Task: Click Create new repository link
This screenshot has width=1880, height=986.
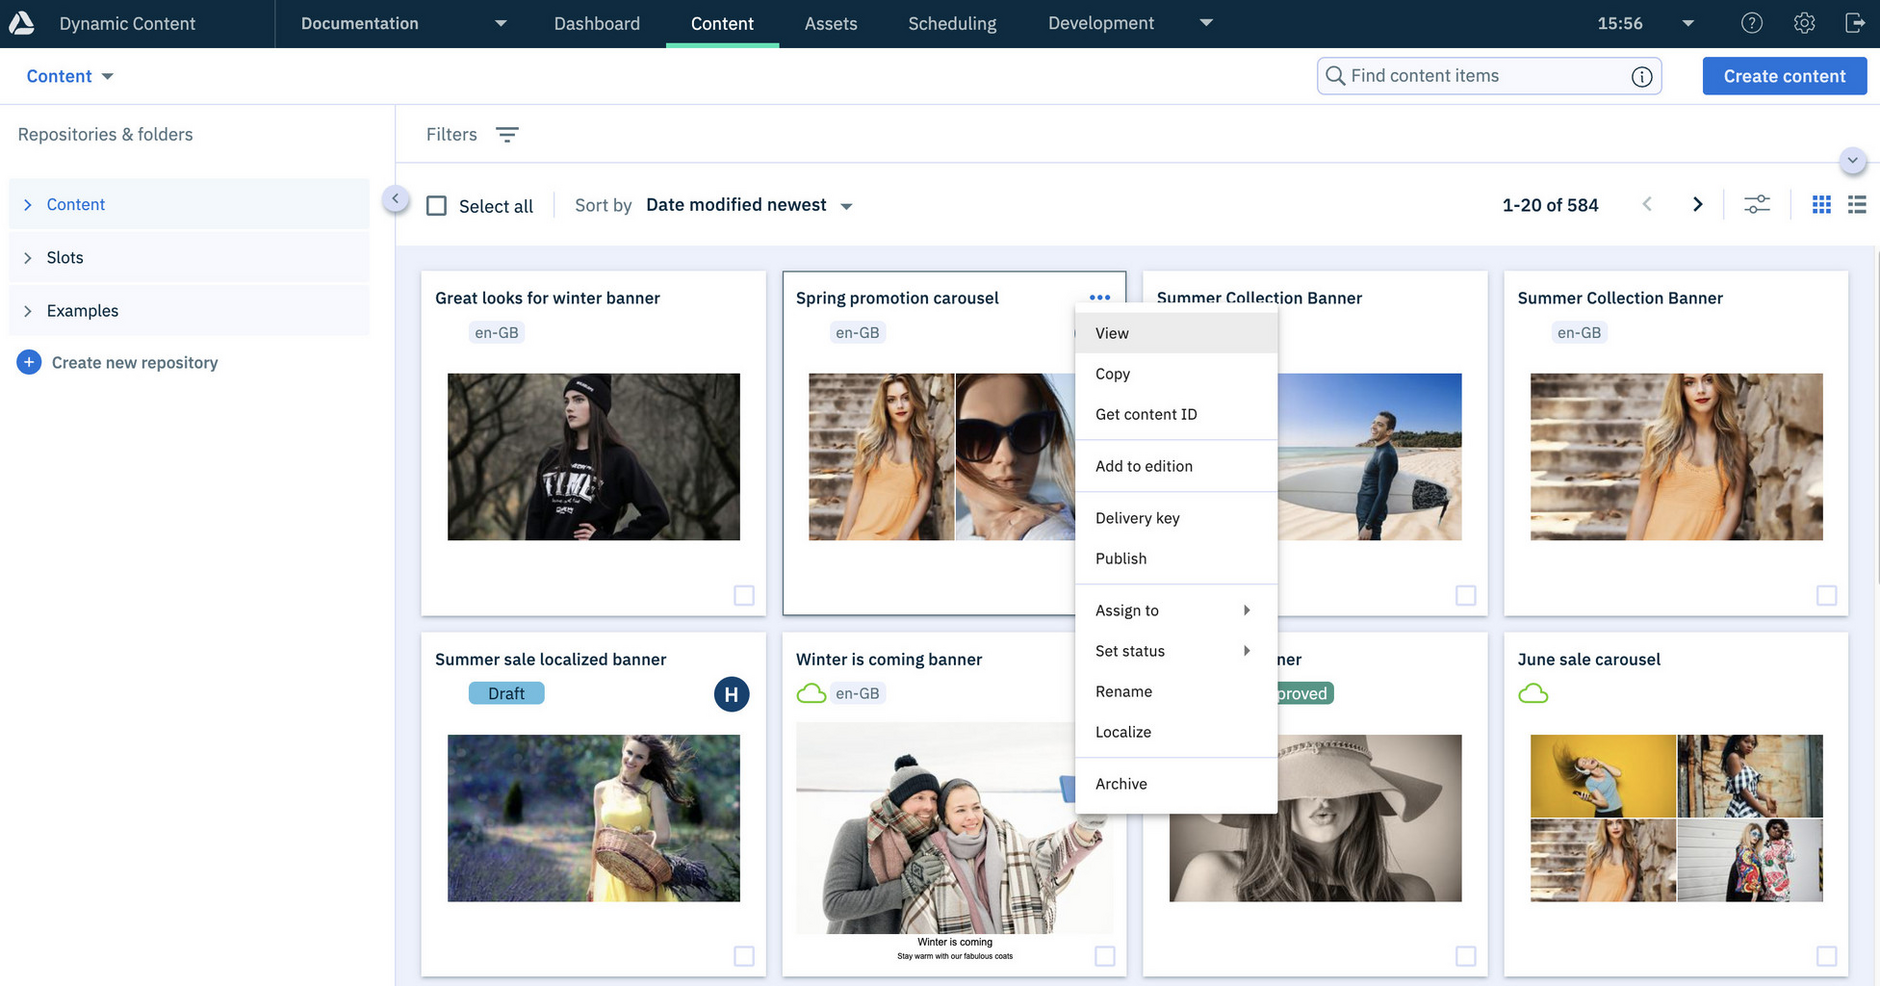Action: click(135, 363)
